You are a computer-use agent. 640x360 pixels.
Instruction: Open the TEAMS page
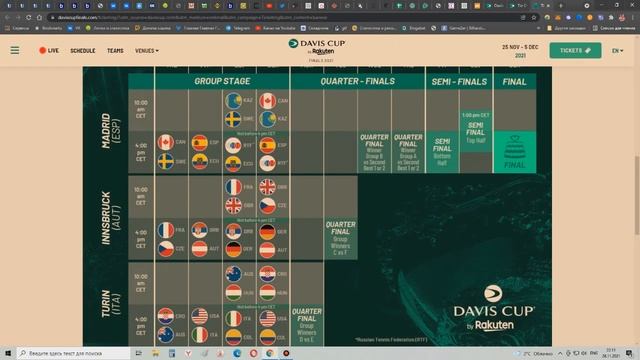115,51
